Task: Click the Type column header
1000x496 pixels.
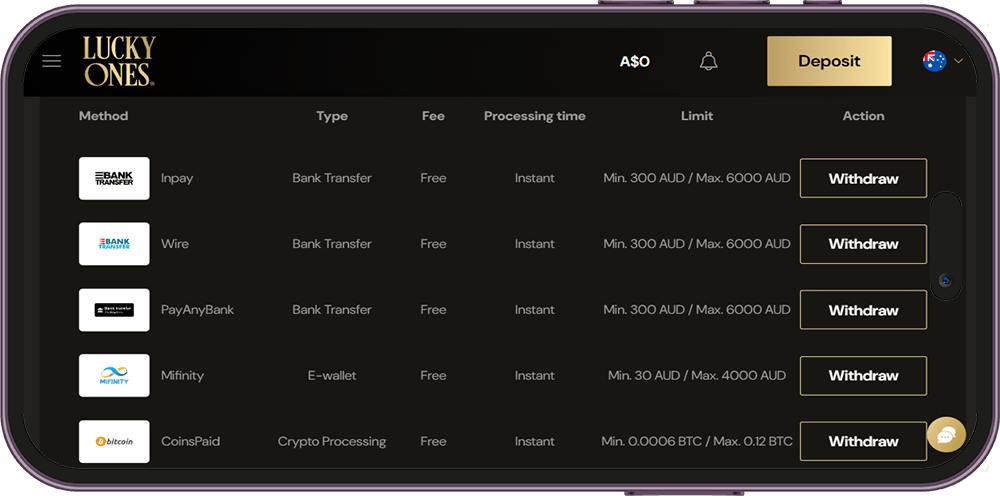Action: point(332,116)
